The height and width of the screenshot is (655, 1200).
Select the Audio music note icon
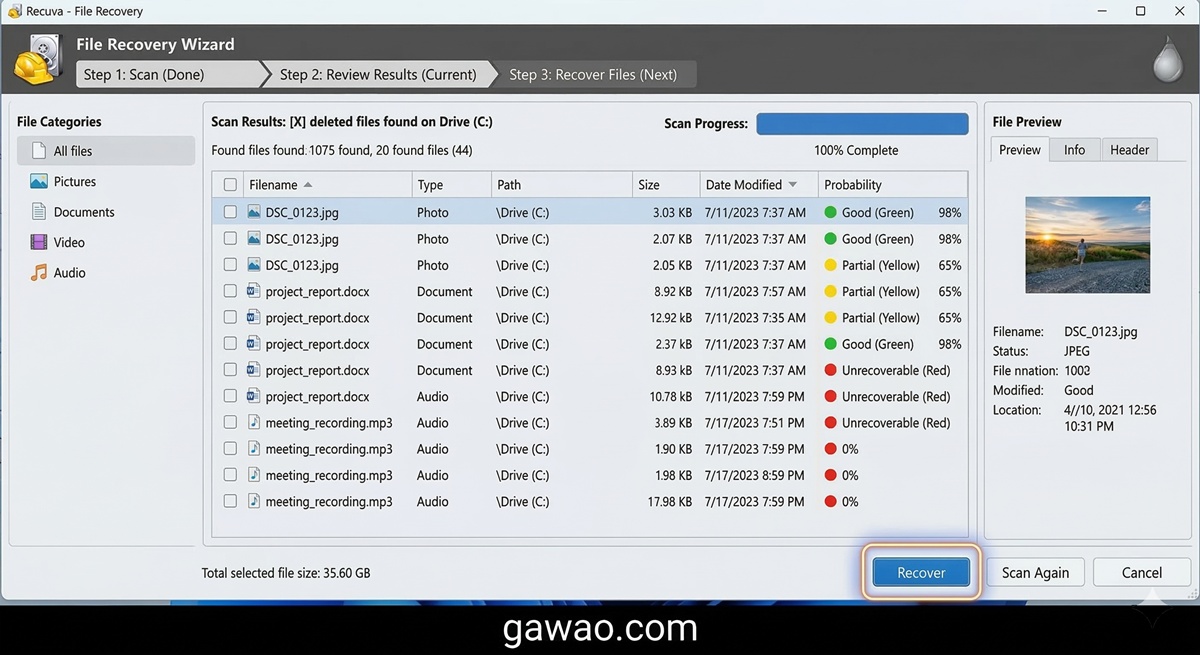pyautogui.click(x=39, y=272)
